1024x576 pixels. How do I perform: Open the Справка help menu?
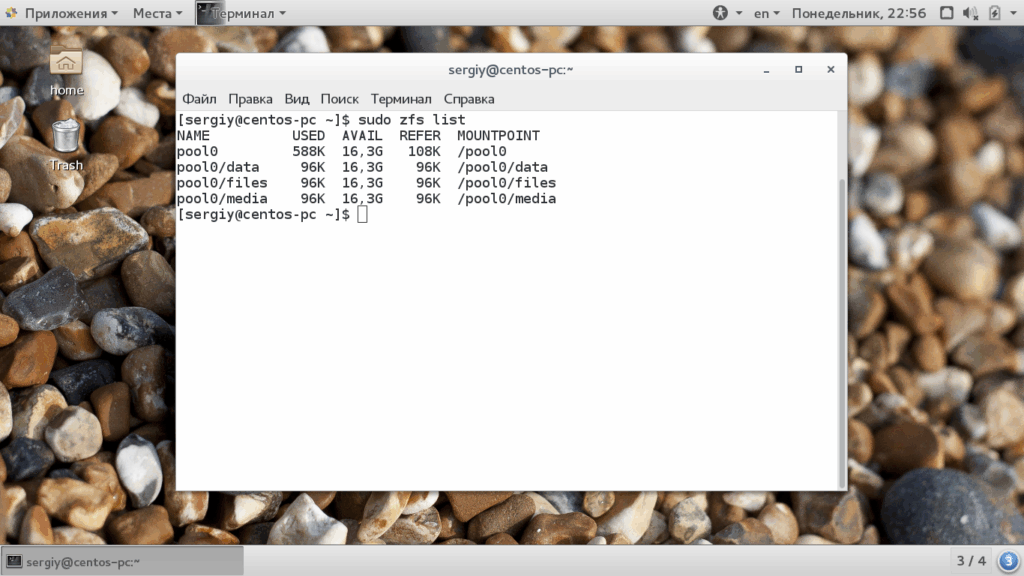pos(469,99)
